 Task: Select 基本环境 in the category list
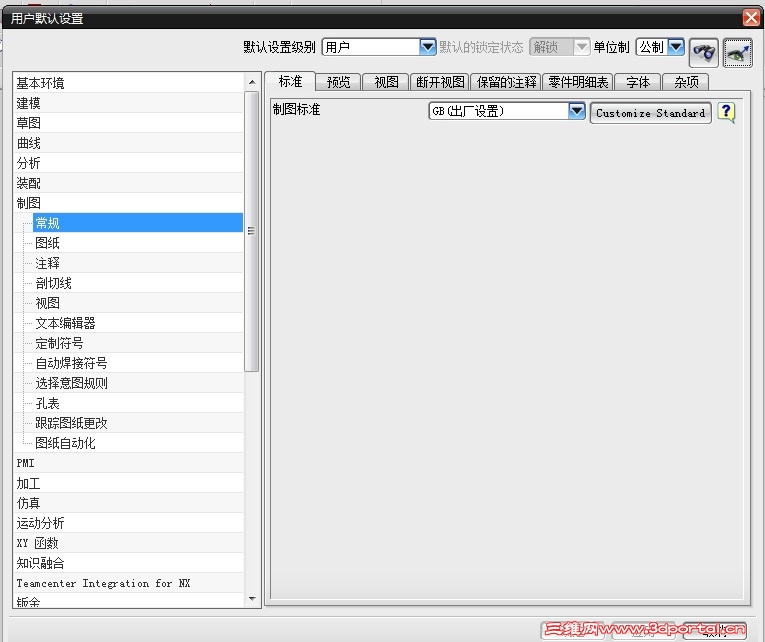point(128,83)
